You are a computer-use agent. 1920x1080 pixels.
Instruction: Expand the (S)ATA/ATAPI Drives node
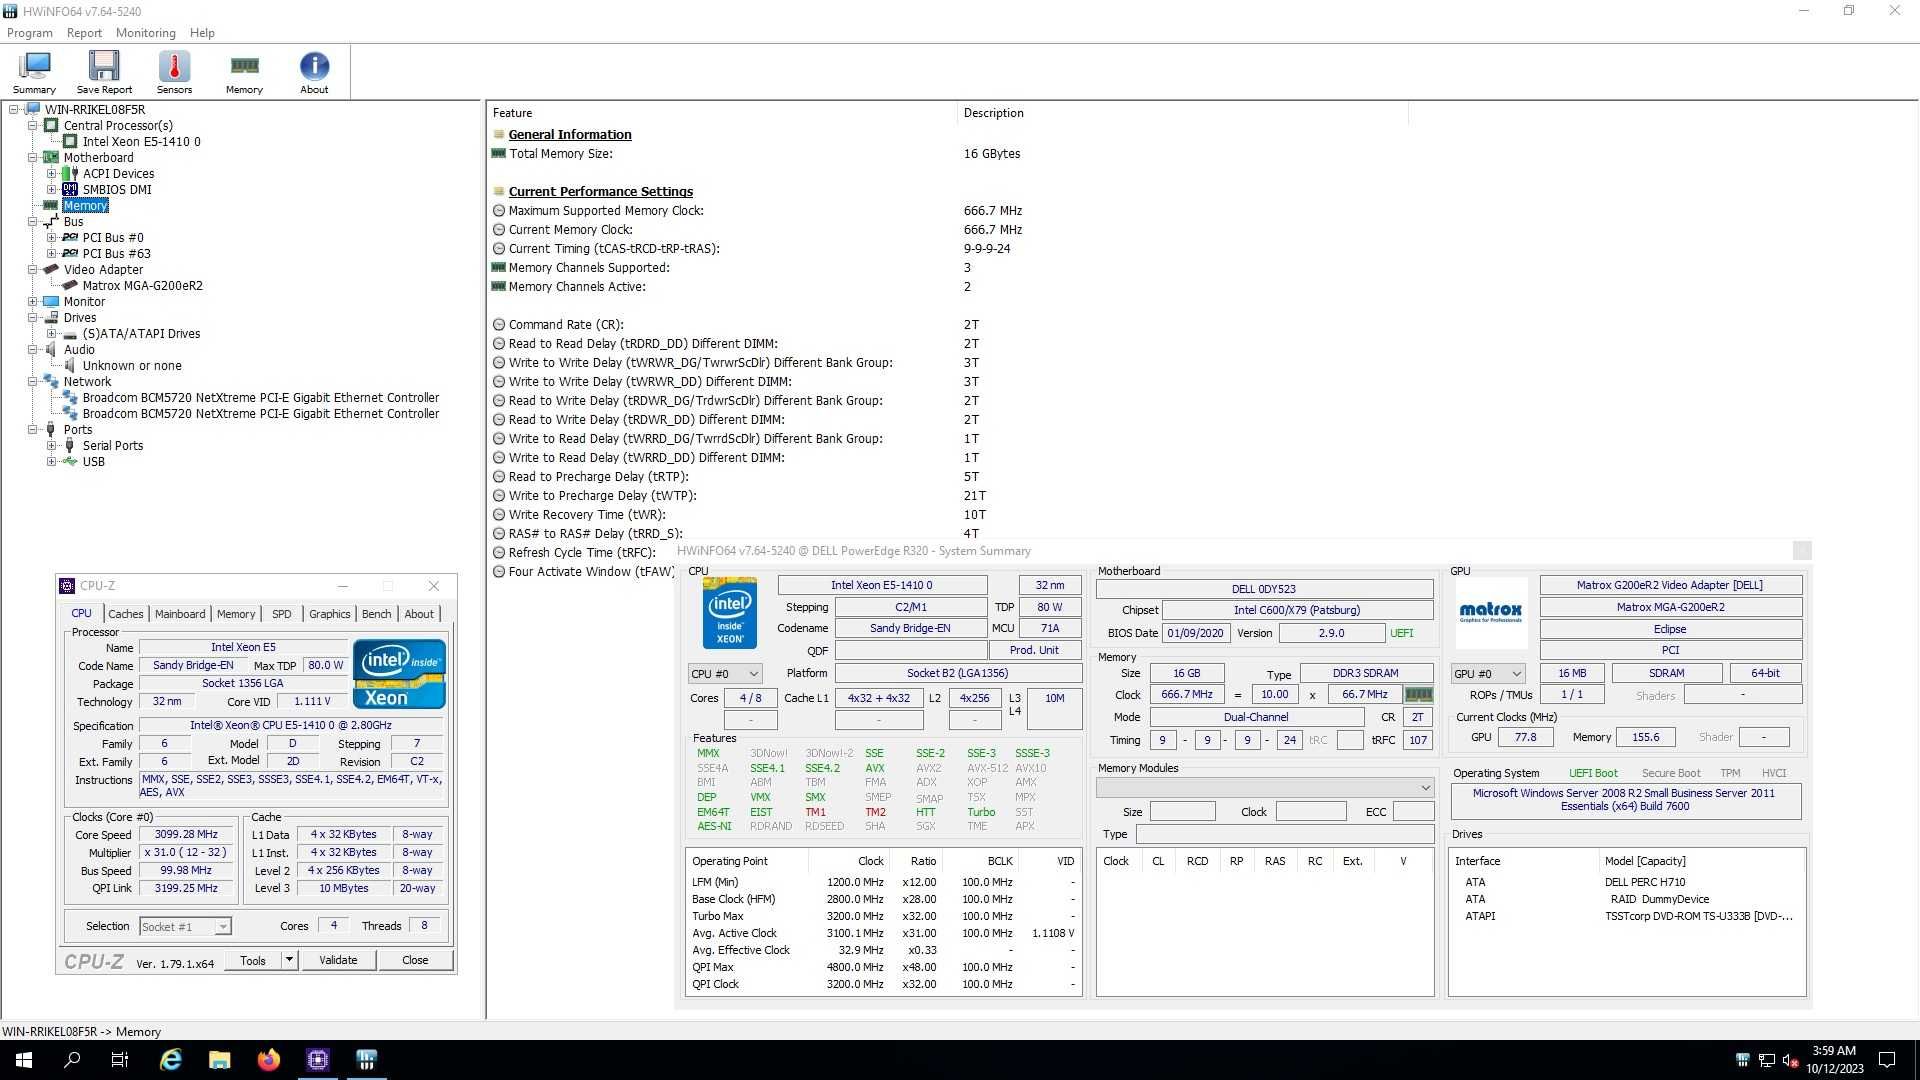click(52, 334)
